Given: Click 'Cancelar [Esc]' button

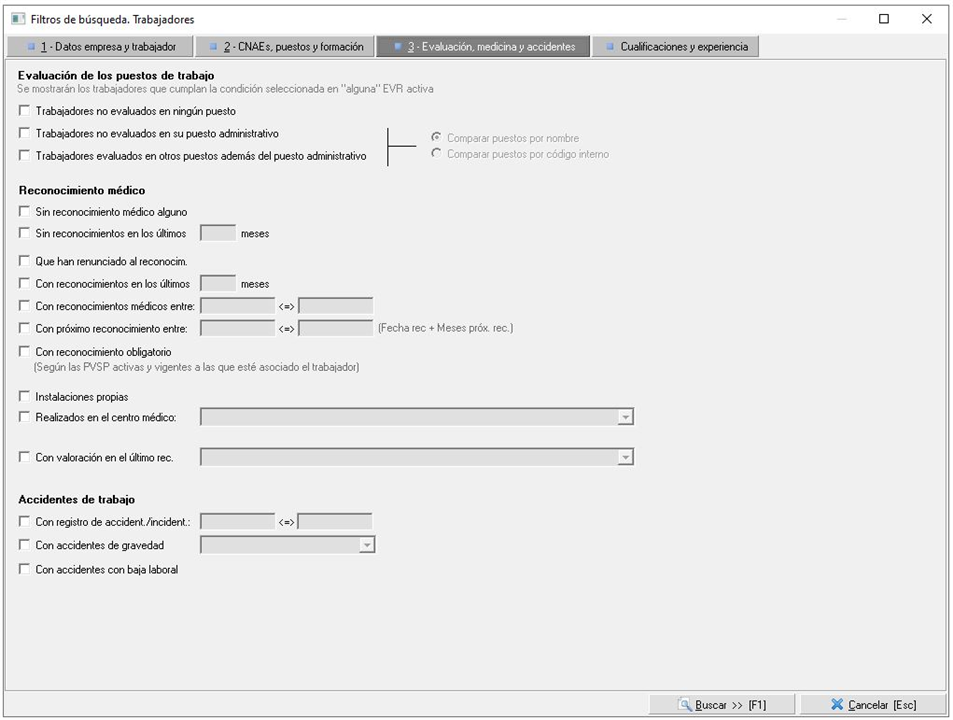Looking at the screenshot, I should [x=873, y=705].
